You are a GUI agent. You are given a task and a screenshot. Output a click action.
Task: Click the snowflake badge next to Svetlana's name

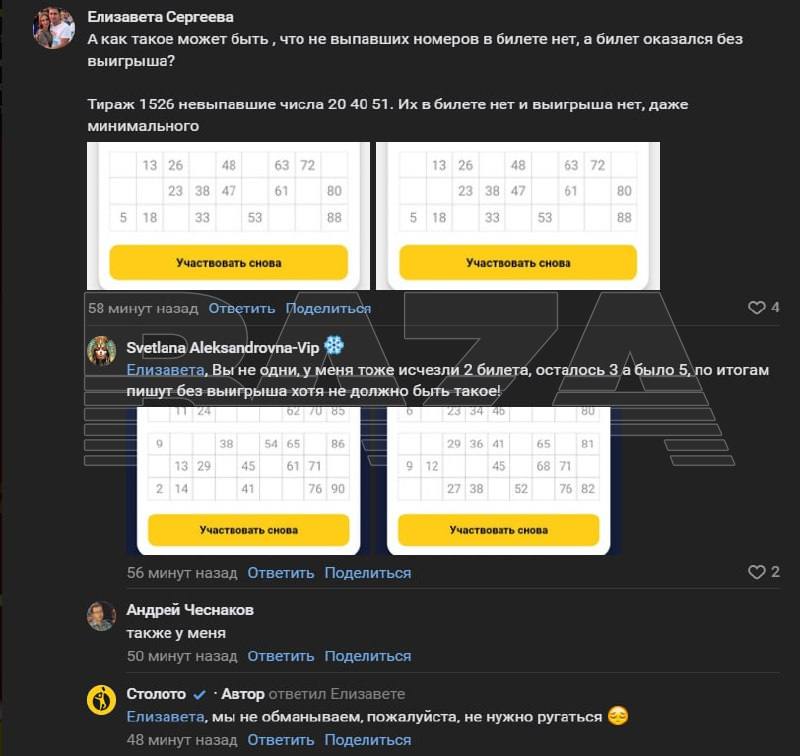334,346
